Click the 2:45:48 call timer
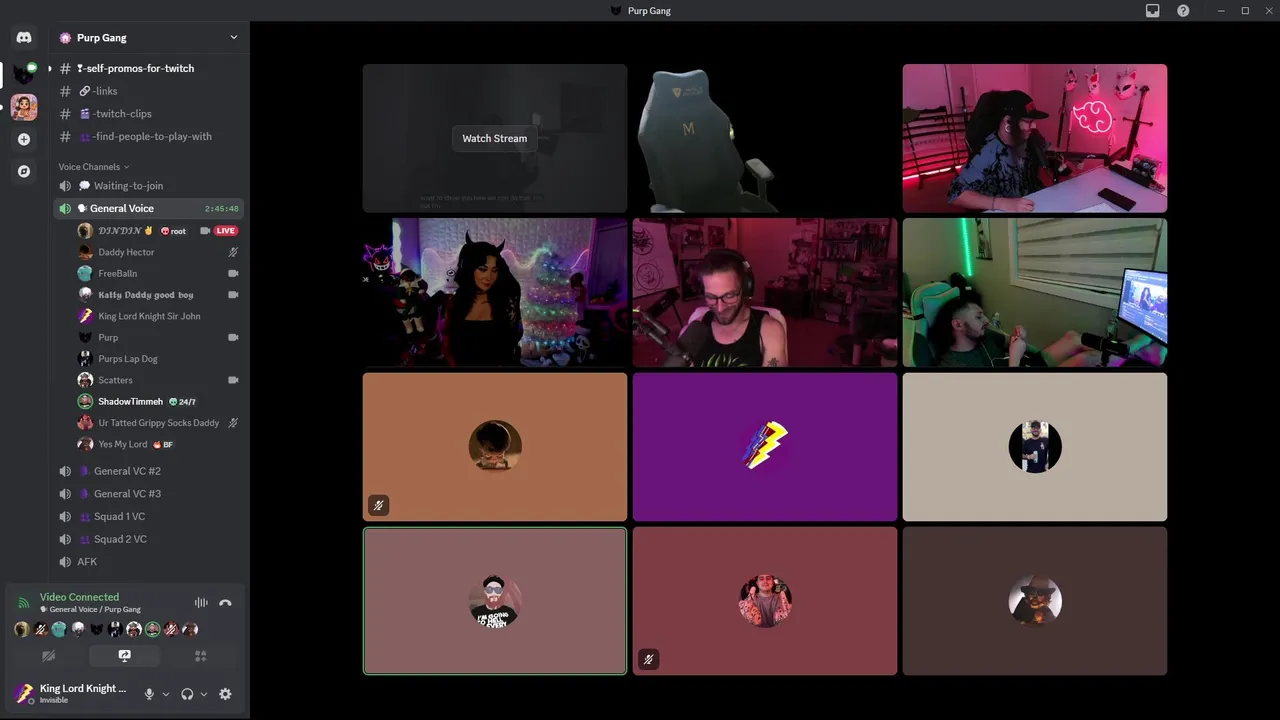 [222, 209]
